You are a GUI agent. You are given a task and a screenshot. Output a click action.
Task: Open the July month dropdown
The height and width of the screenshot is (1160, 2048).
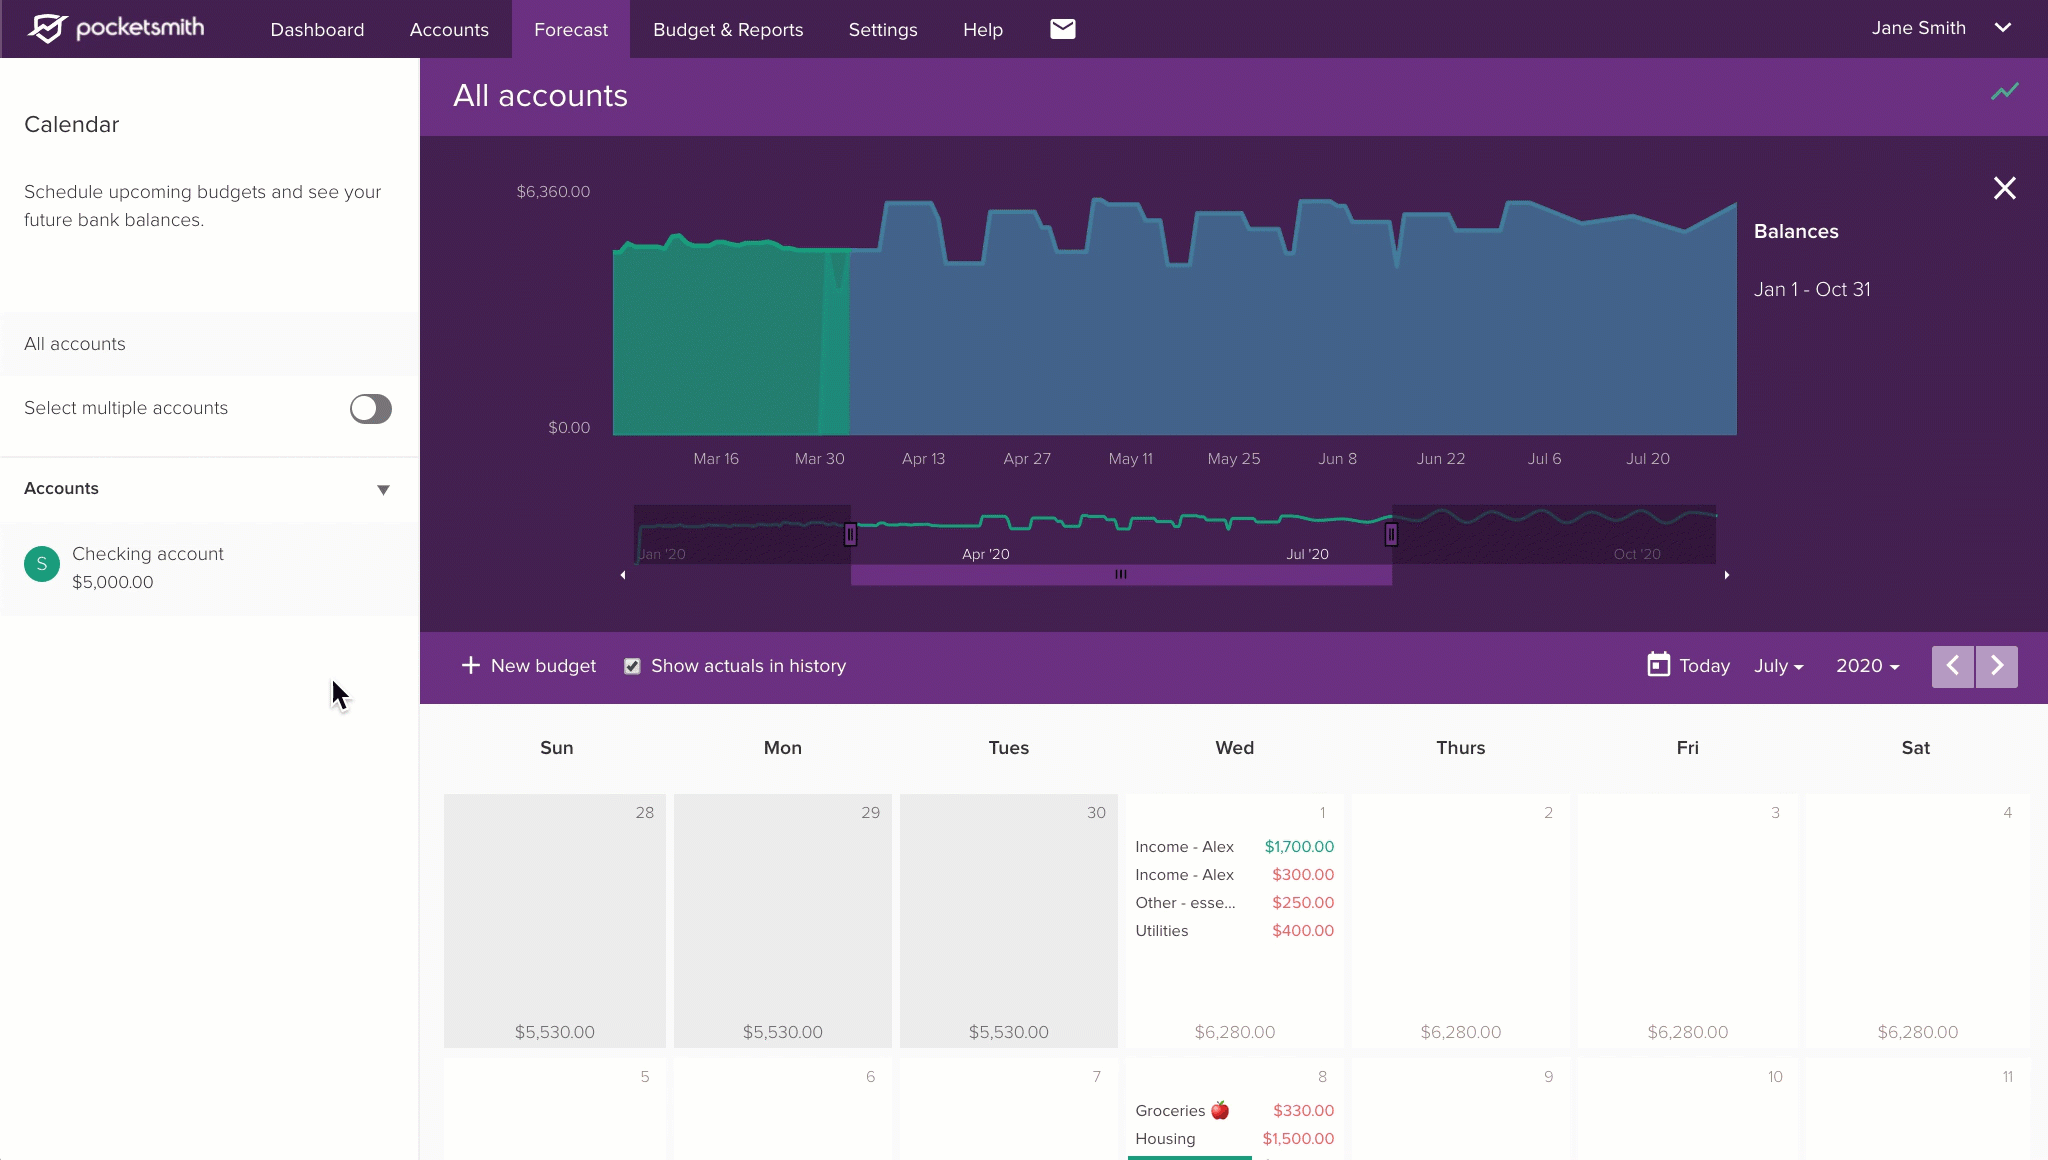pos(1778,666)
